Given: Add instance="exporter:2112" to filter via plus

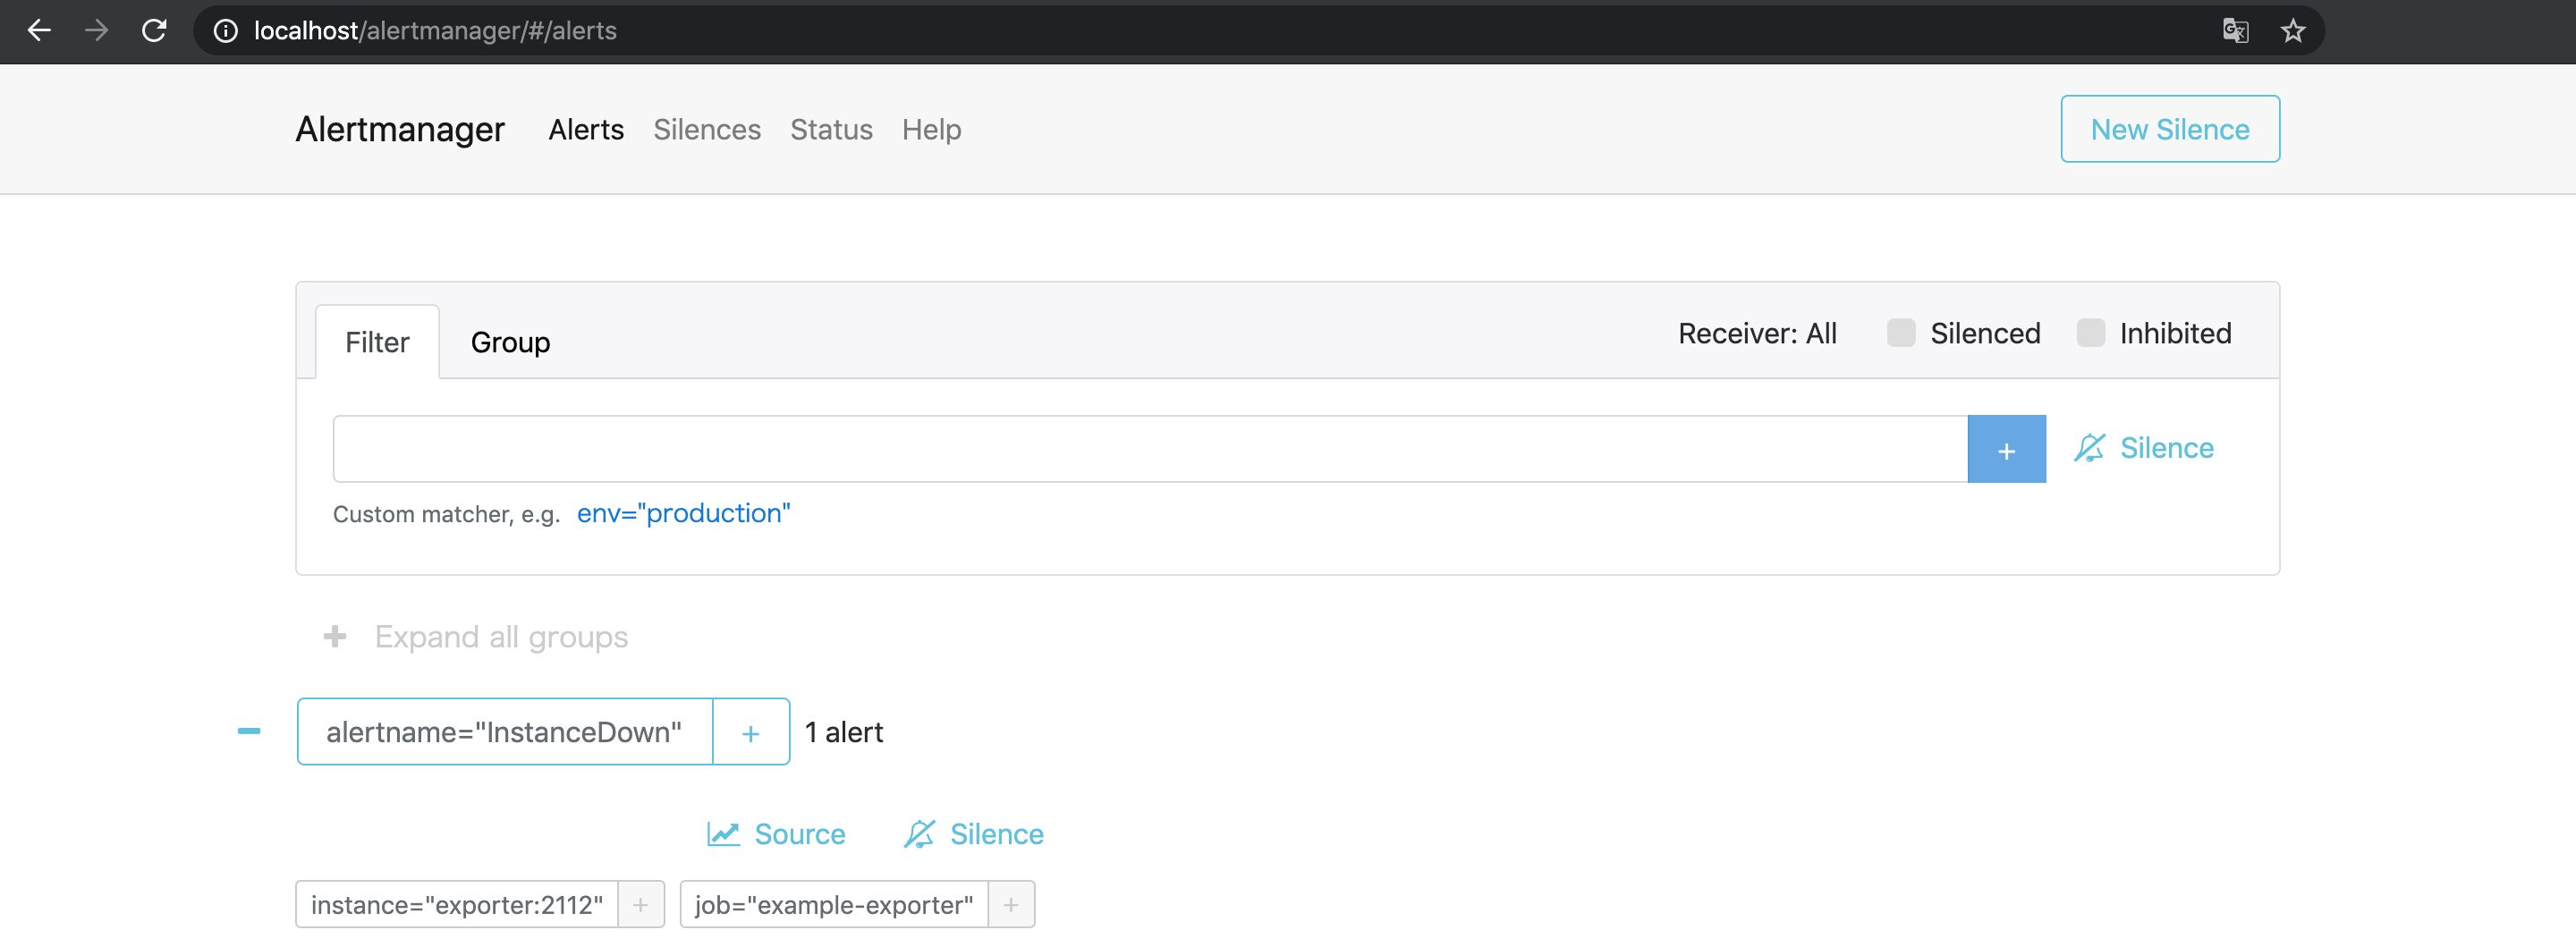Looking at the screenshot, I should coord(641,905).
